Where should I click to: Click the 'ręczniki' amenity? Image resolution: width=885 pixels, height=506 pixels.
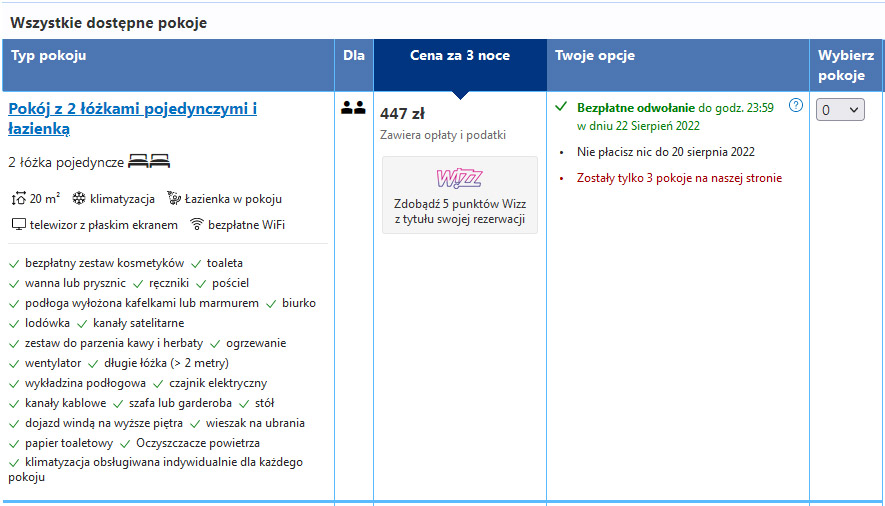pos(169,283)
